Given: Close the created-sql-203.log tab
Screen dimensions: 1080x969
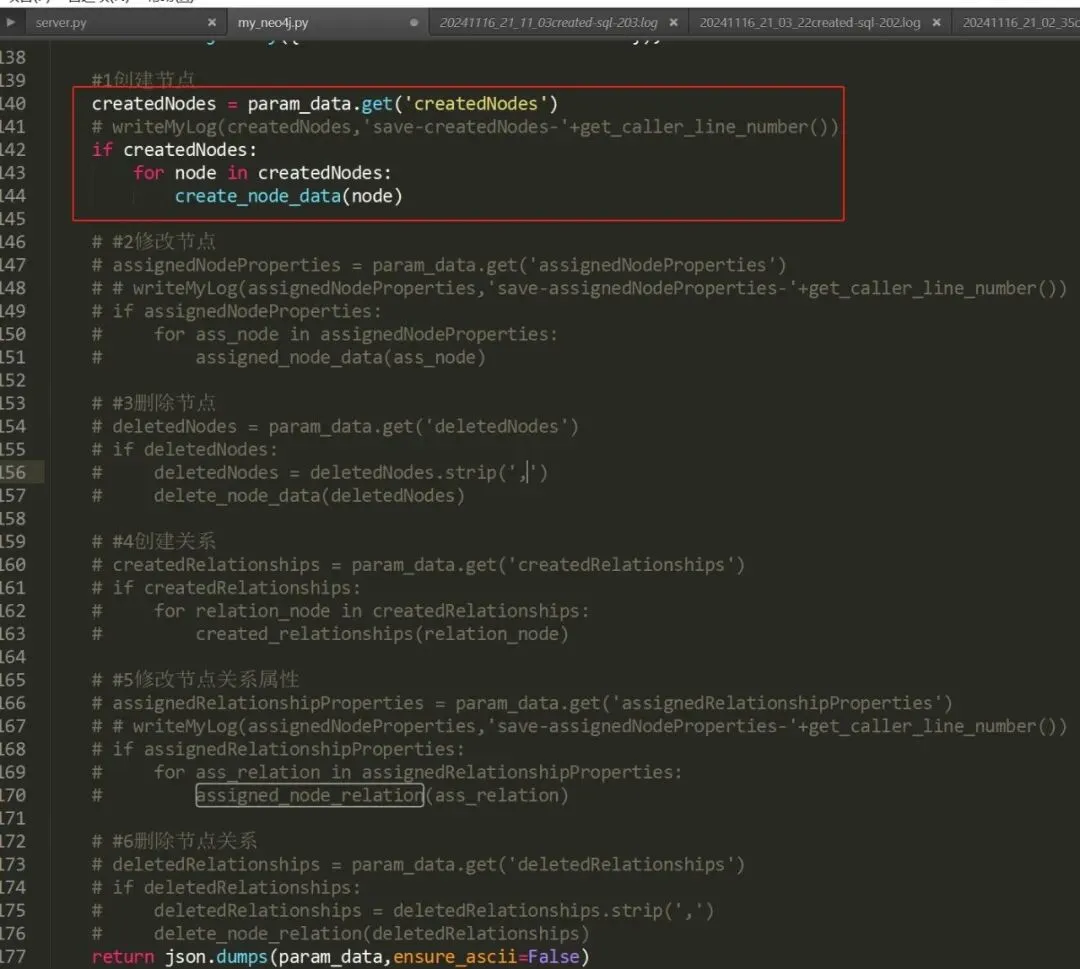Looking at the screenshot, I should [x=674, y=23].
